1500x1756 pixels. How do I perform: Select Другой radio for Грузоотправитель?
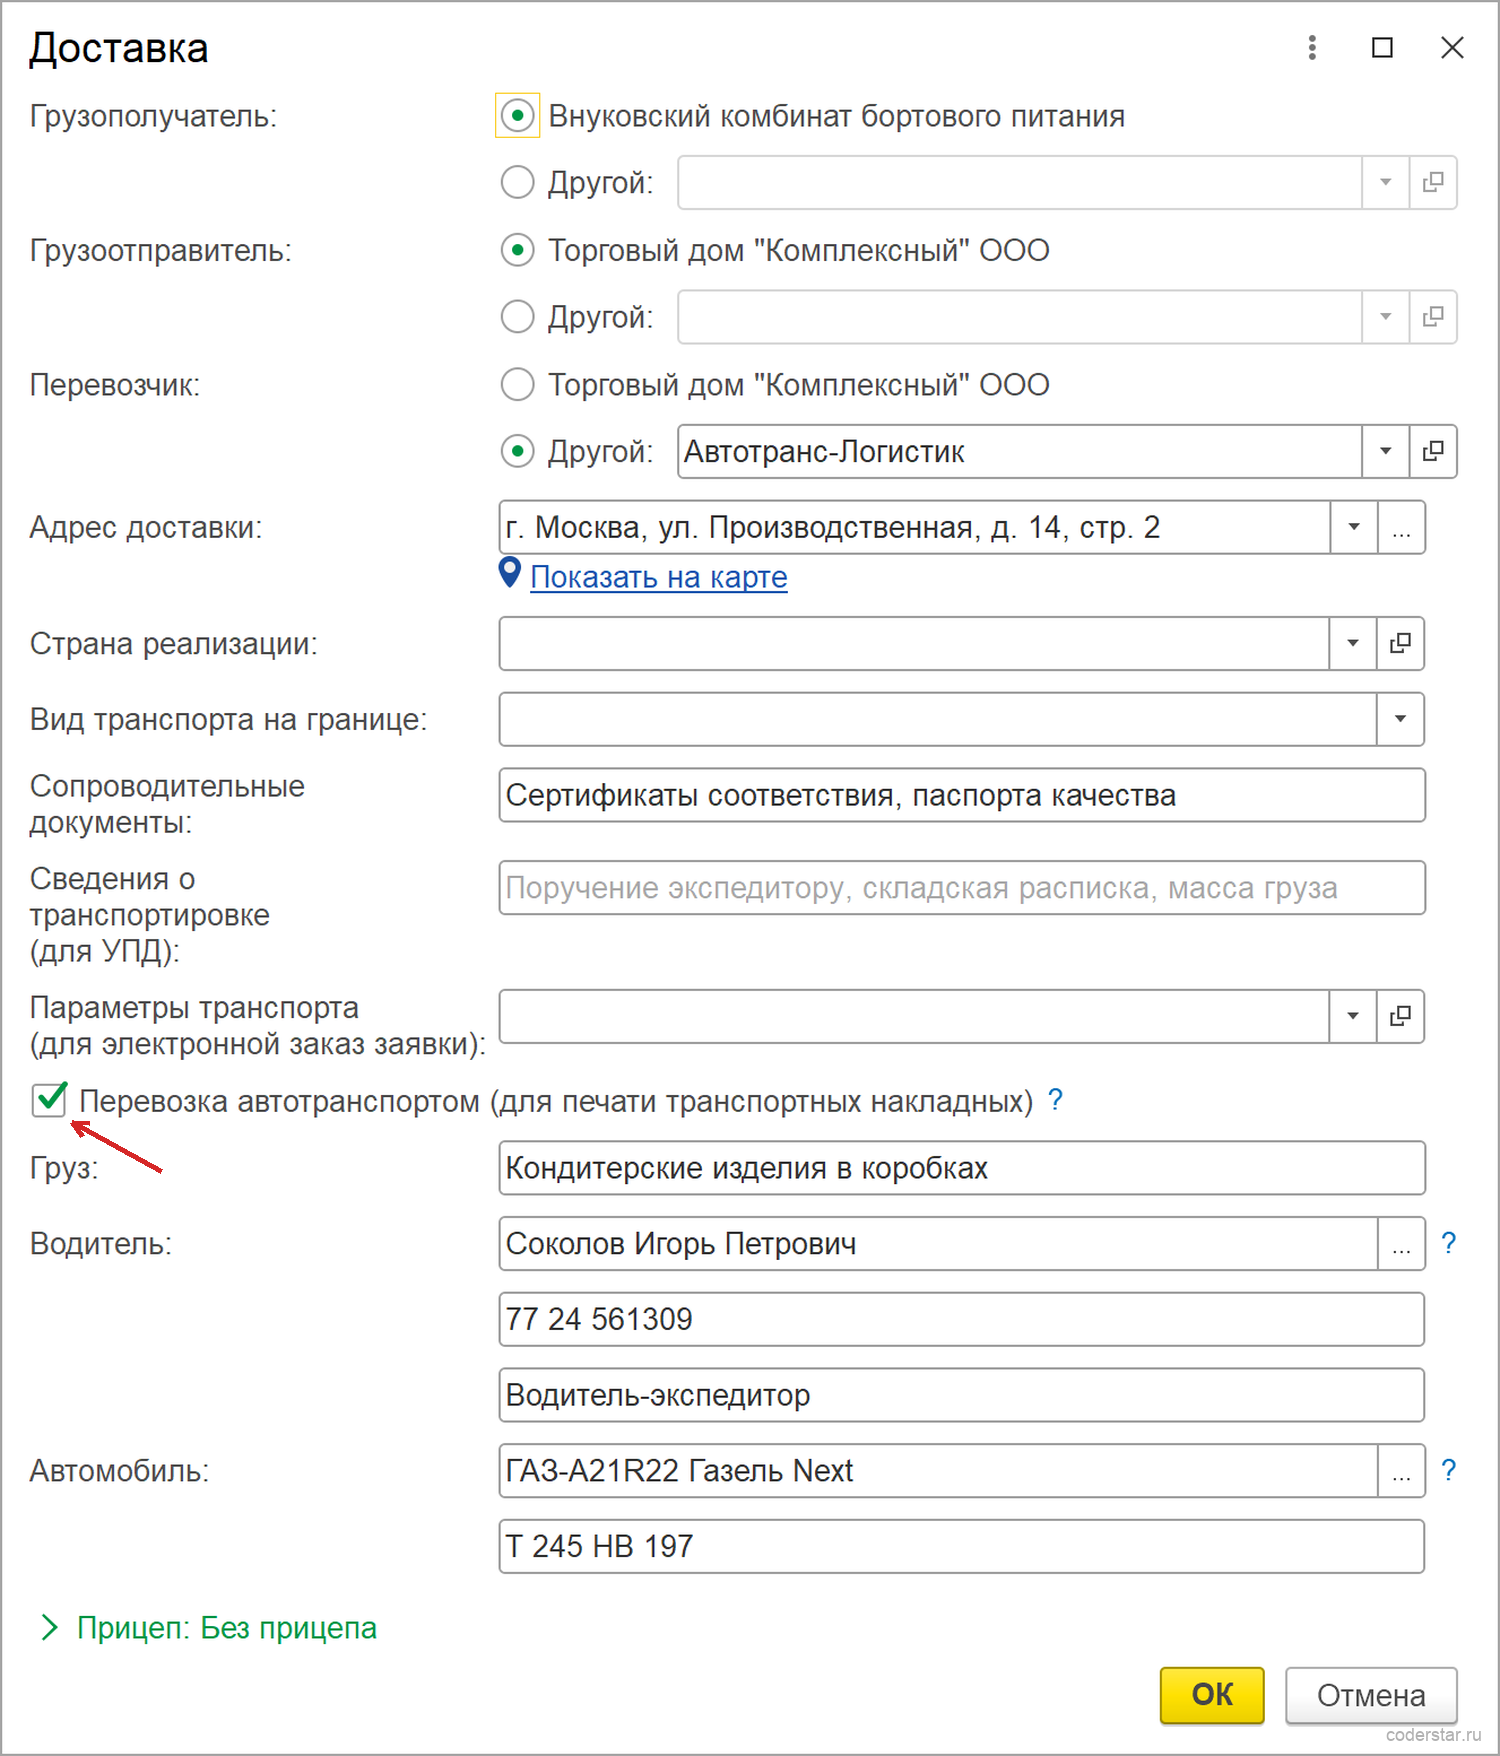click(517, 317)
